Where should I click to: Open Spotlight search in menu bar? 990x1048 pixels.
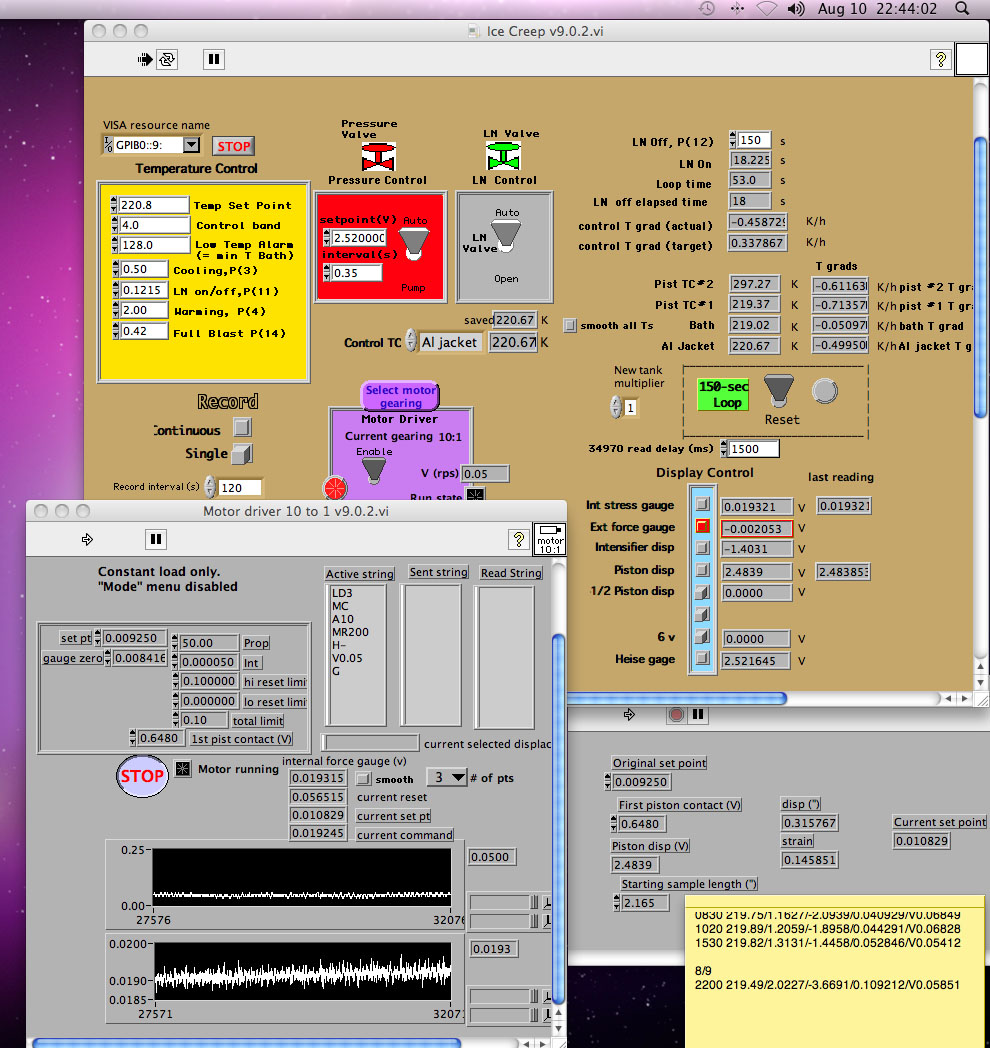(962, 9)
